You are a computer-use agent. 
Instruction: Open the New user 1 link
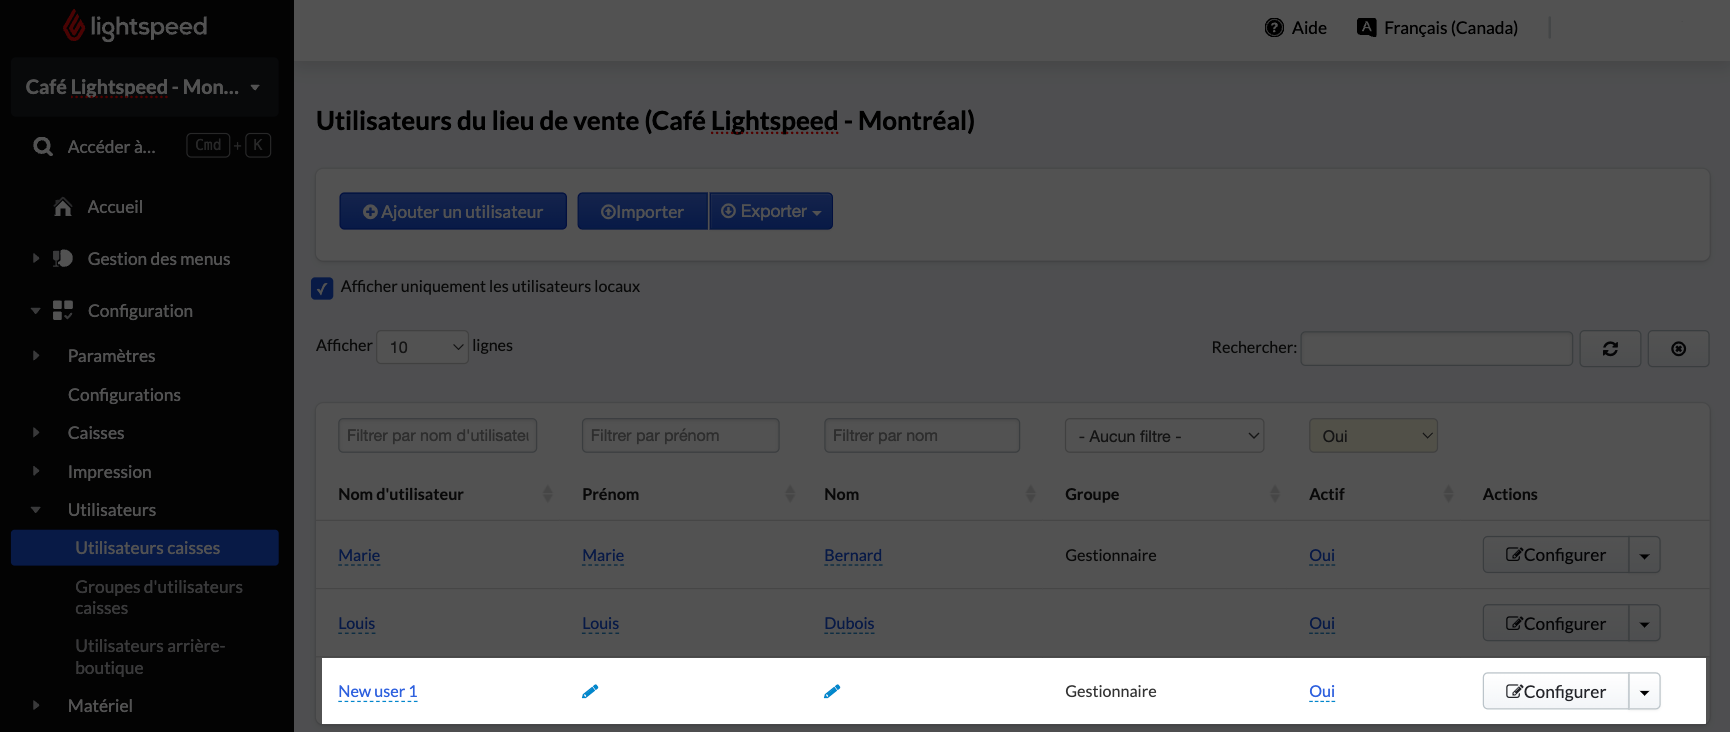[x=378, y=691]
